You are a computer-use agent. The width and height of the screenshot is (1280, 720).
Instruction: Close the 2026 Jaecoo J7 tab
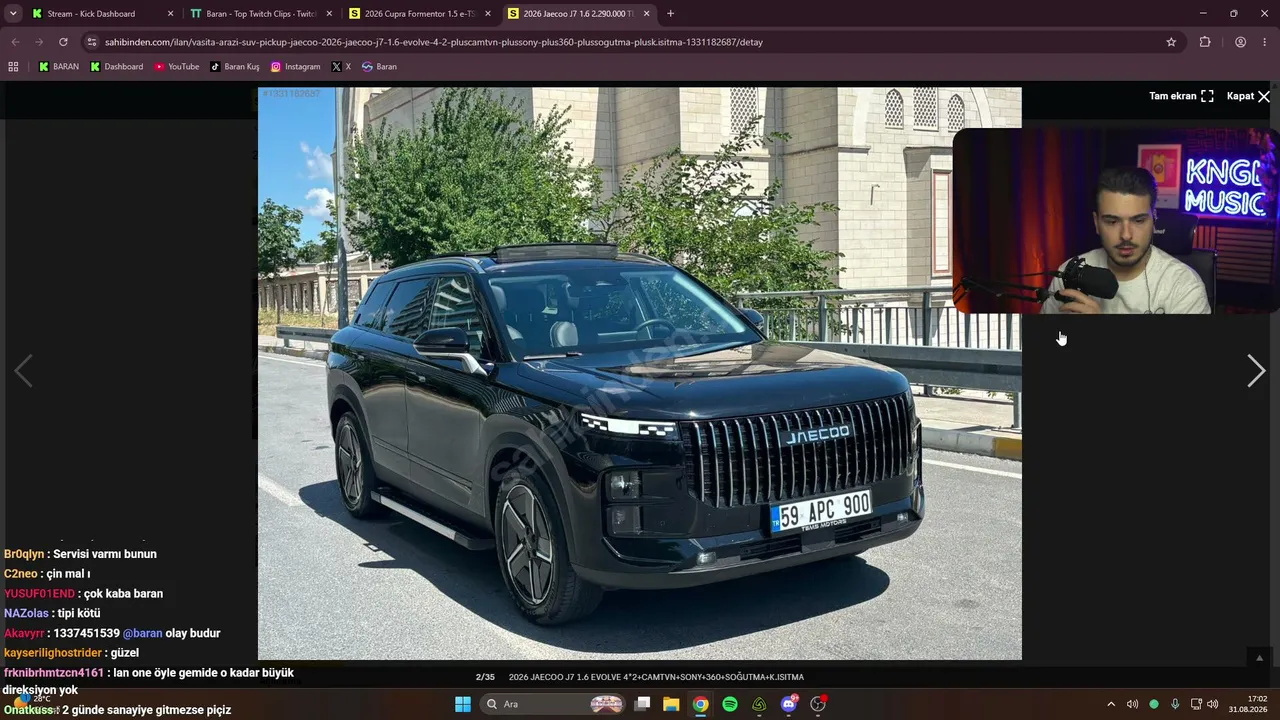(647, 14)
